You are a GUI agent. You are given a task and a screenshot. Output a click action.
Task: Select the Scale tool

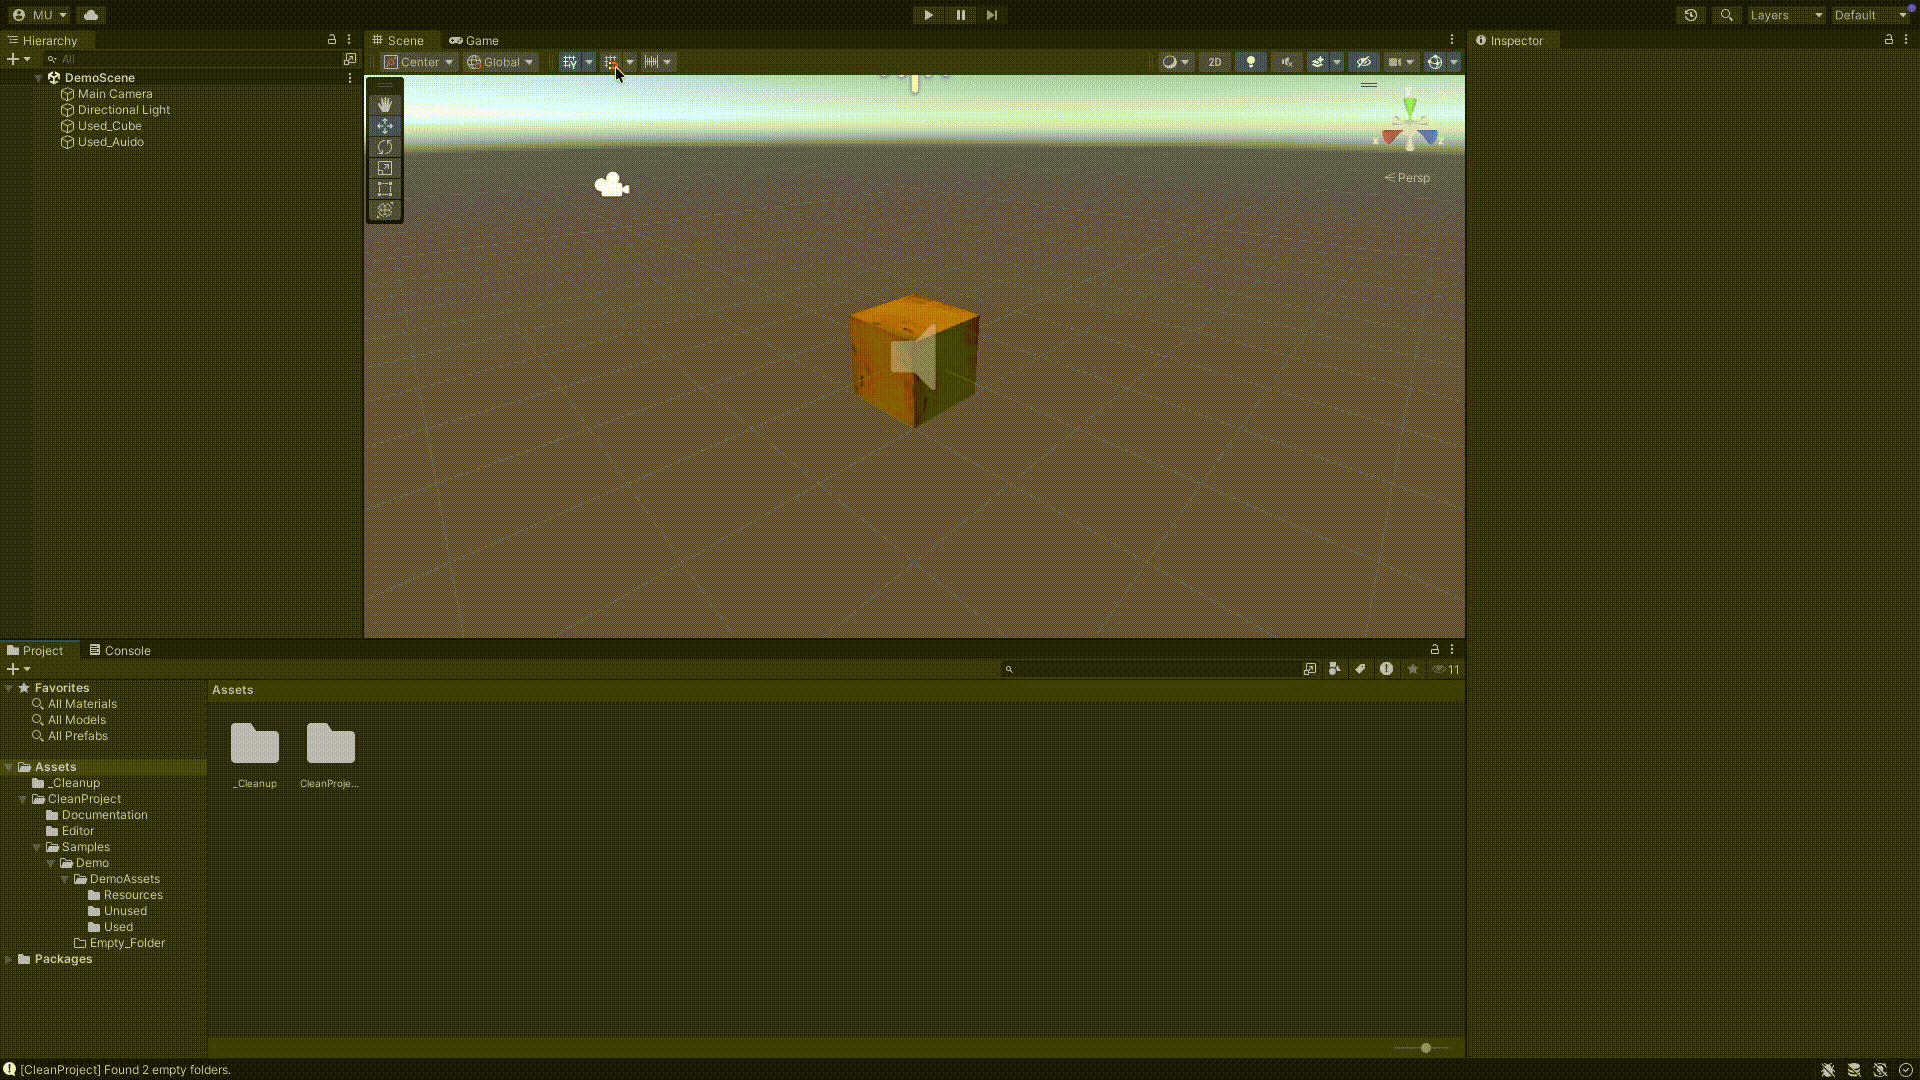385,168
